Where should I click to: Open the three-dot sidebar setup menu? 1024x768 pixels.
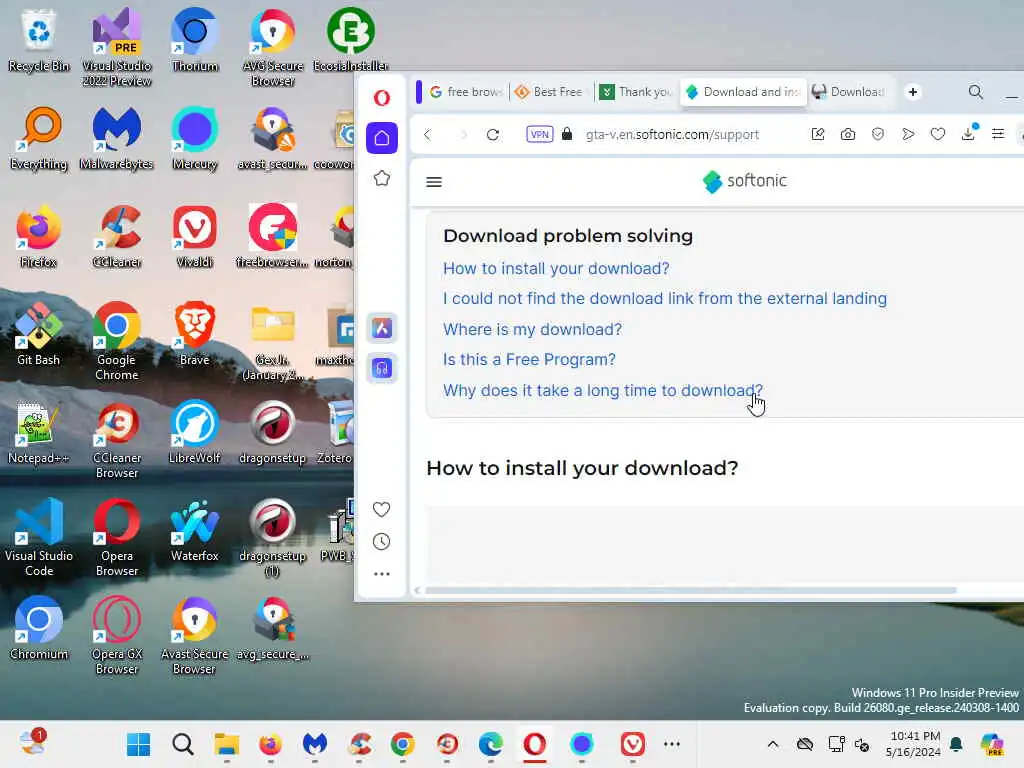[381, 574]
